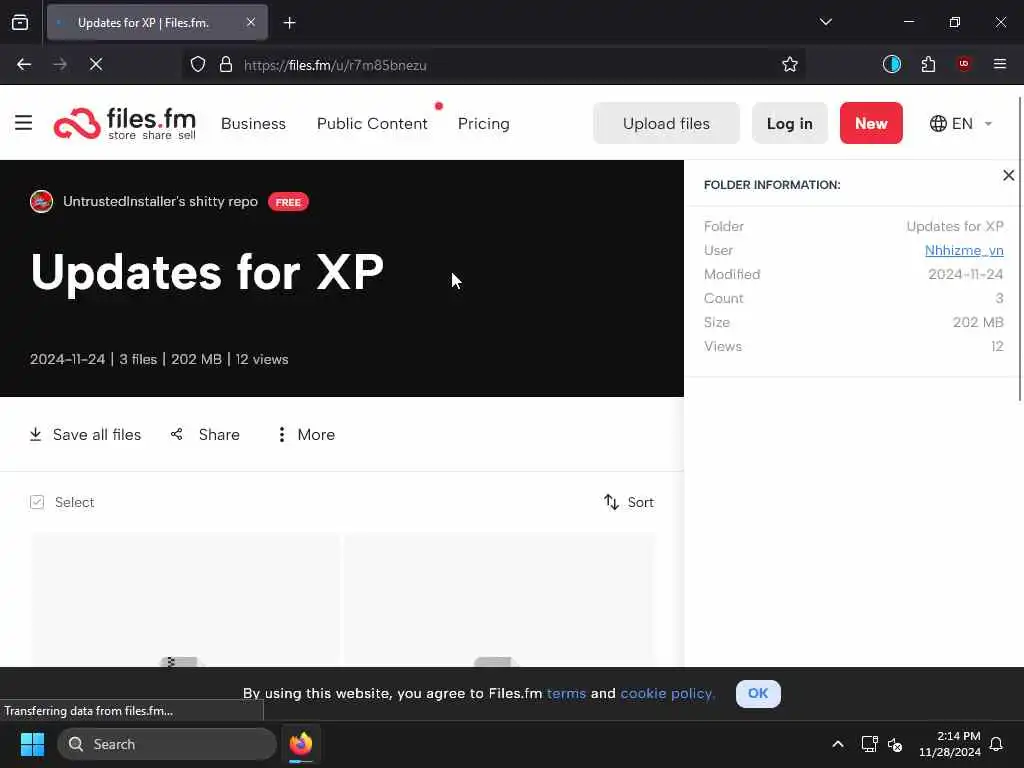Click the page vertical scrollbar
Viewport: 1024px width, 768px height.
coord(1020,248)
